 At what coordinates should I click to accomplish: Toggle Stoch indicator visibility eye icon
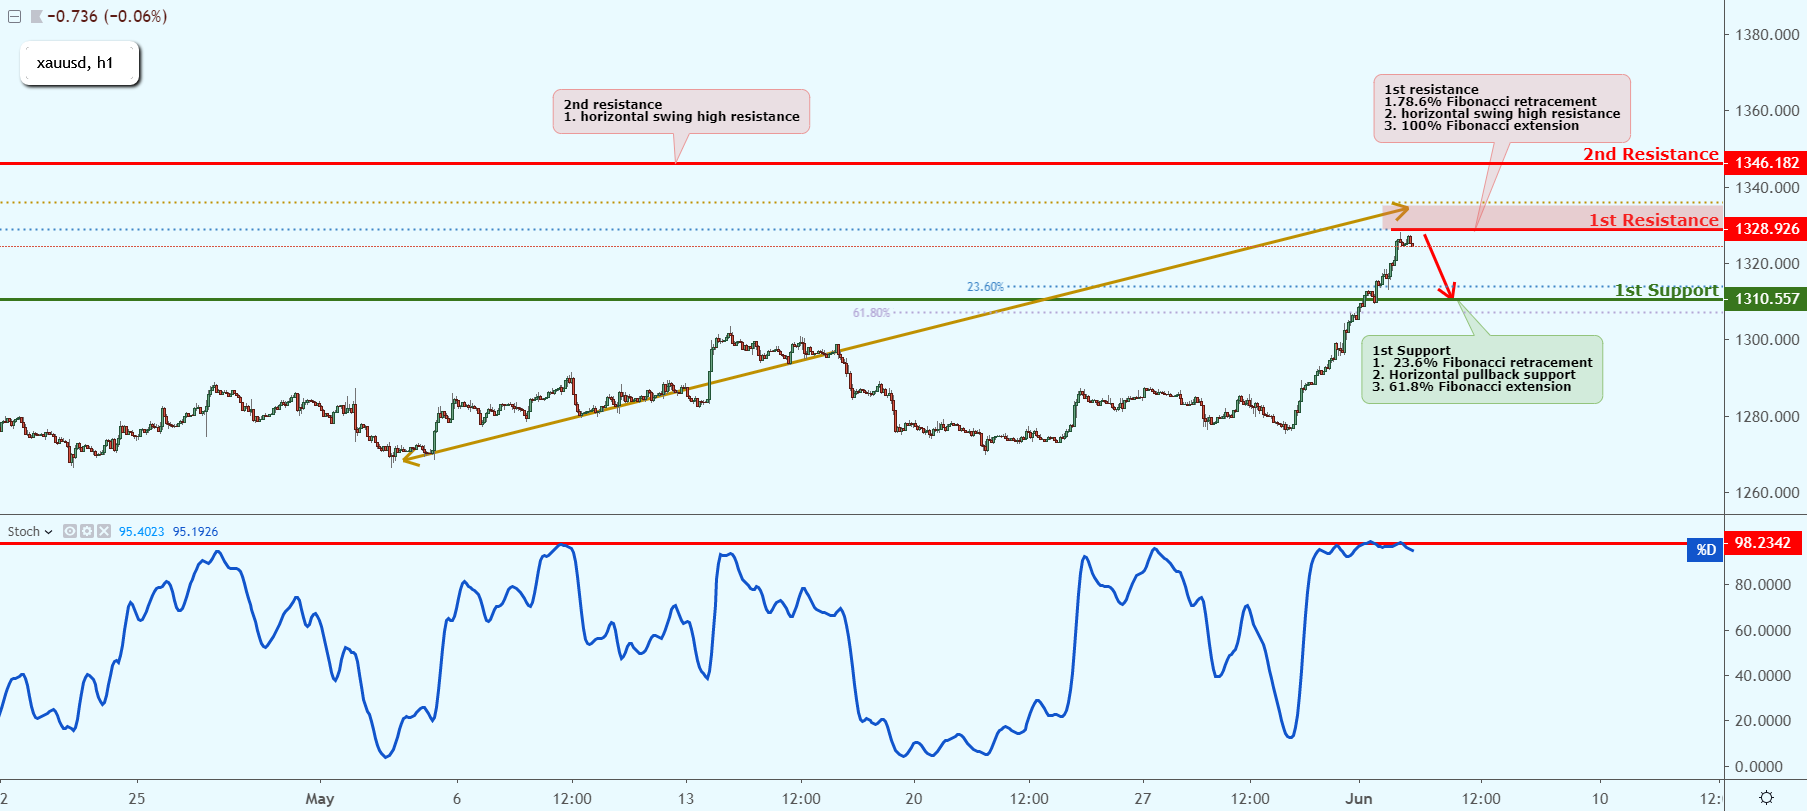point(70,531)
